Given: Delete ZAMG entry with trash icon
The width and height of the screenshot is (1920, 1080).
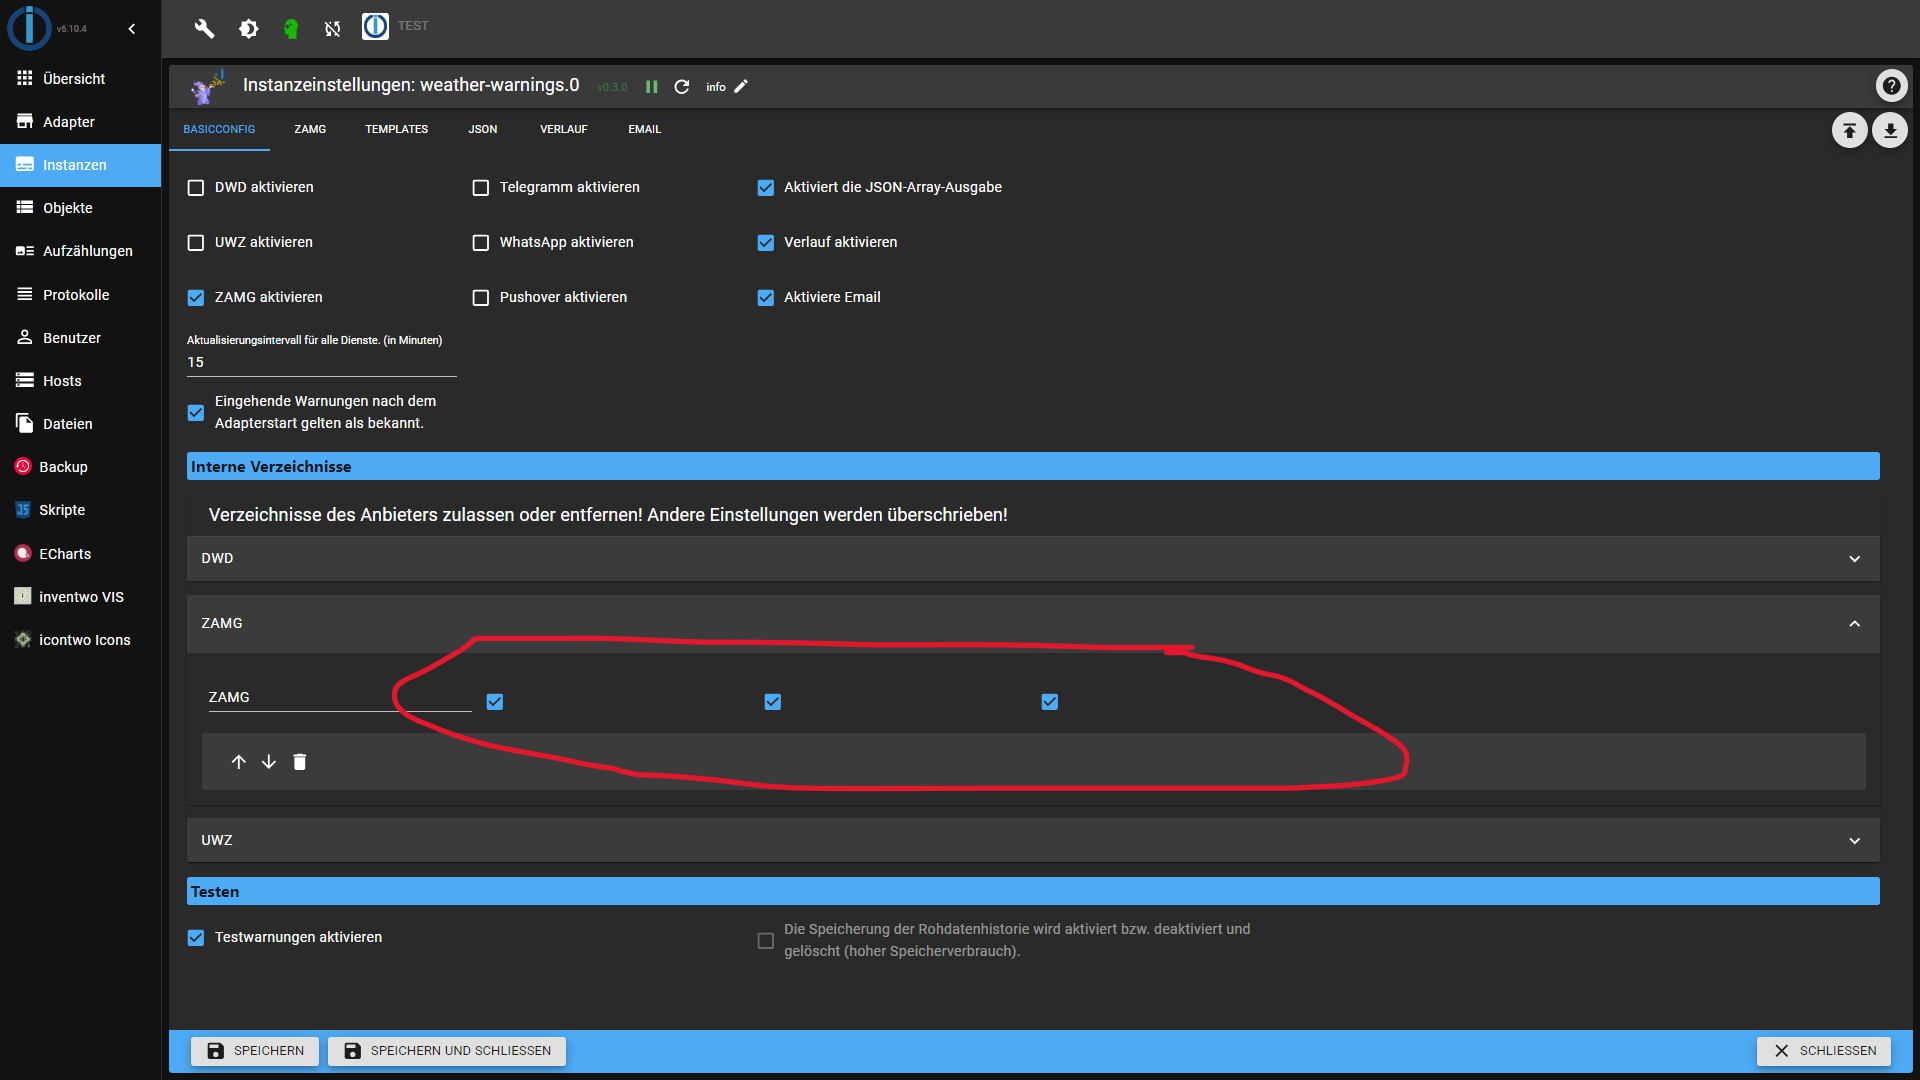Looking at the screenshot, I should coord(299,762).
